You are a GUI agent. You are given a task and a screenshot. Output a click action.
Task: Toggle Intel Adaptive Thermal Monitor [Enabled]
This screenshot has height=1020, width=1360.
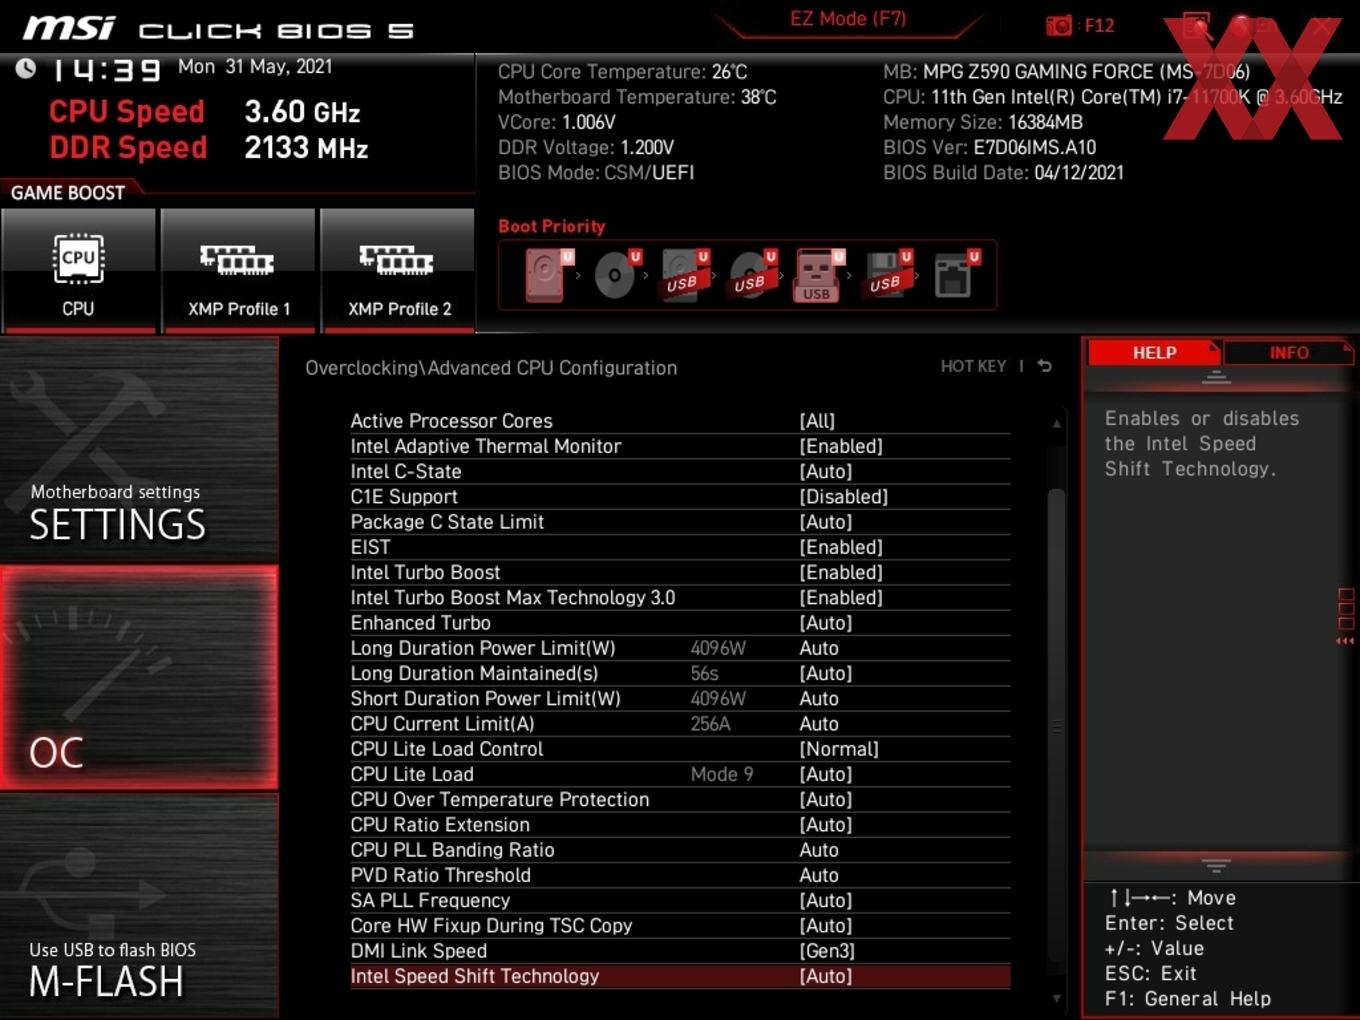841,446
